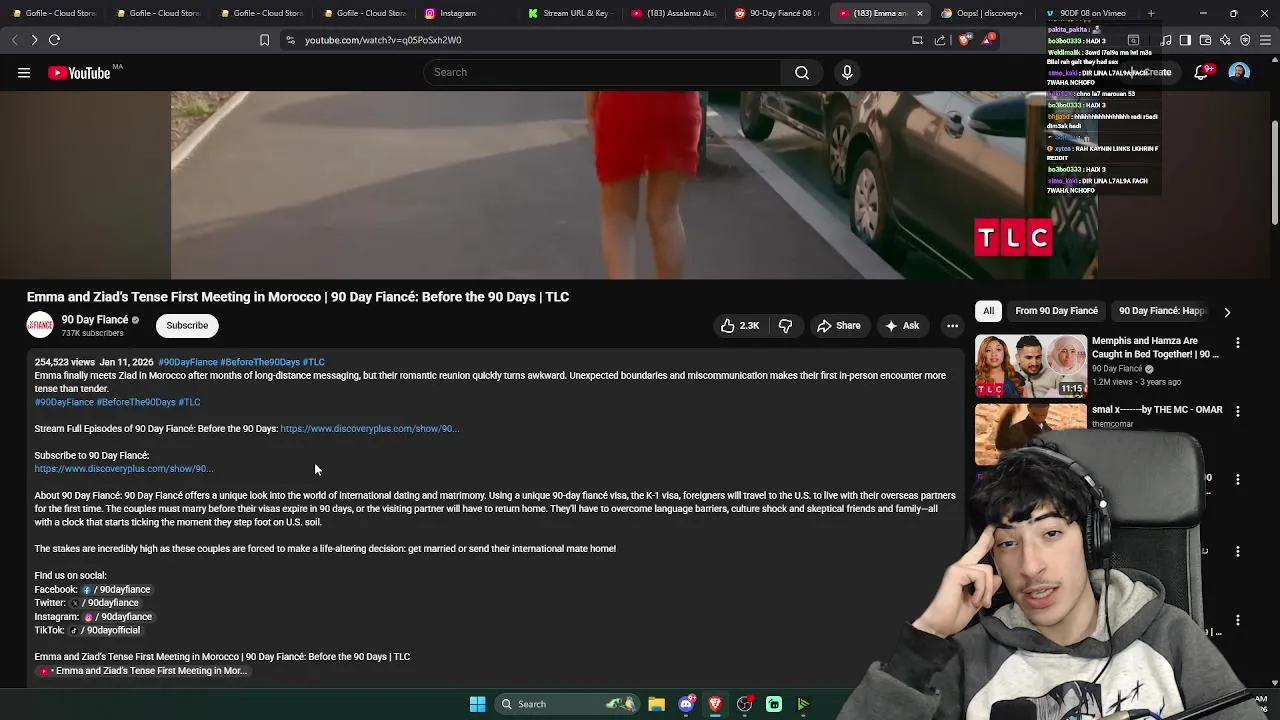The image size is (1280, 720).
Task: Open the Facebook 90dayfiance link
Action: click(x=116, y=590)
